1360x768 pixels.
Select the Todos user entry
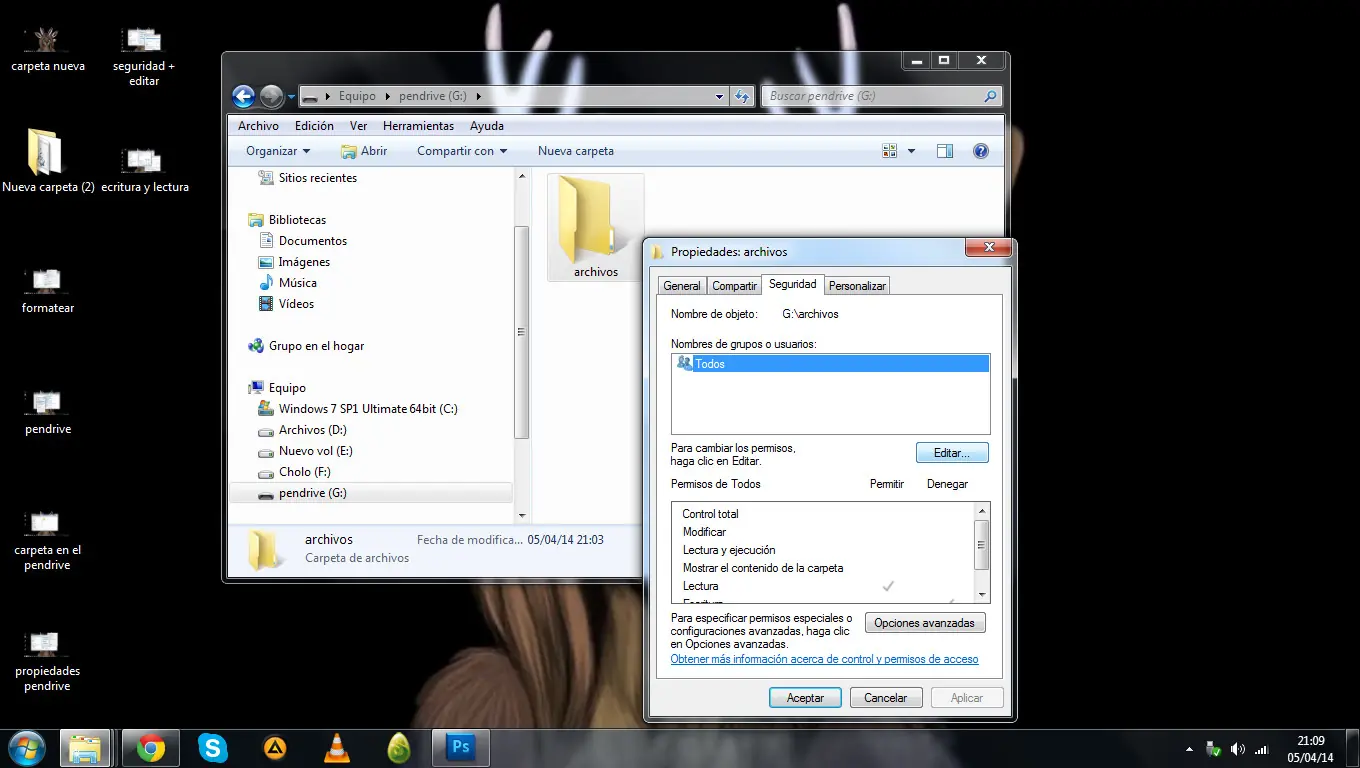[x=832, y=364]
